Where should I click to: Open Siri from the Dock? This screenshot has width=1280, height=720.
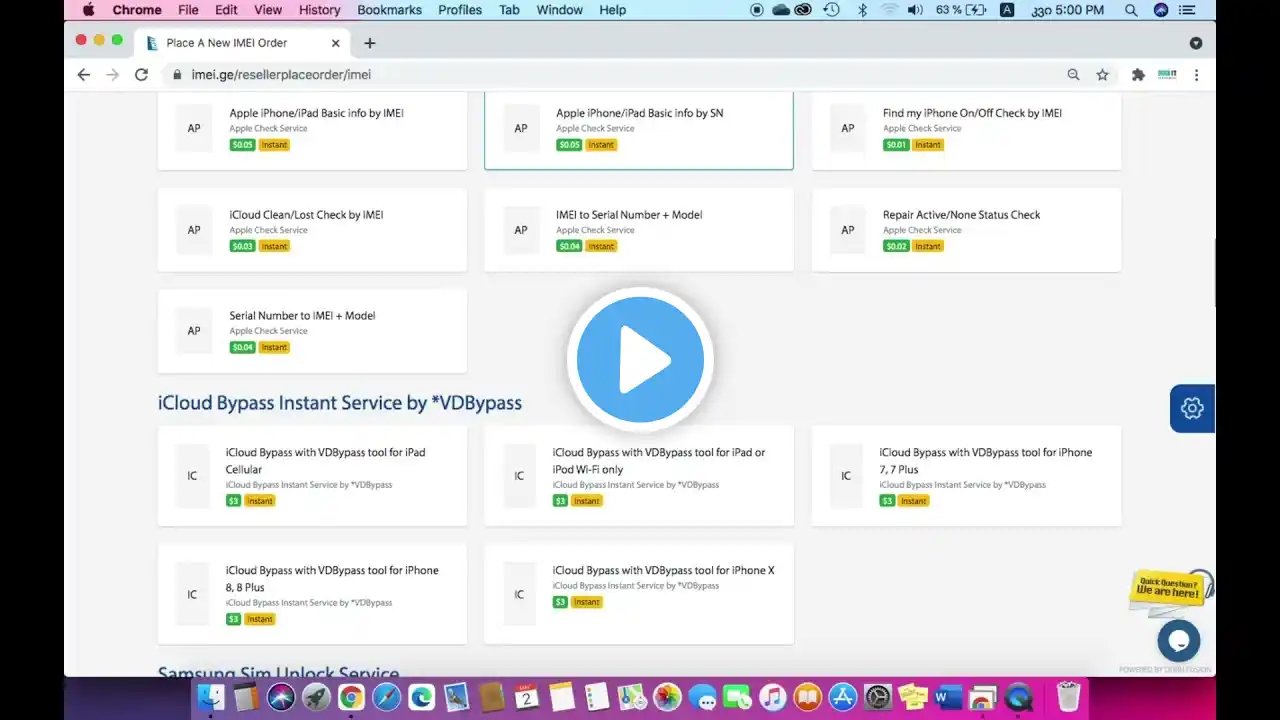(281, 697)
